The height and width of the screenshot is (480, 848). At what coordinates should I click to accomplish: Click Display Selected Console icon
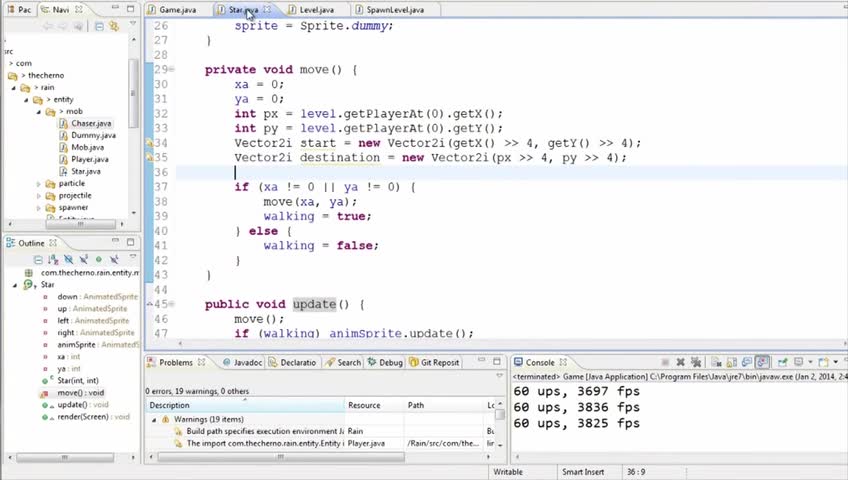coord(798,362)
